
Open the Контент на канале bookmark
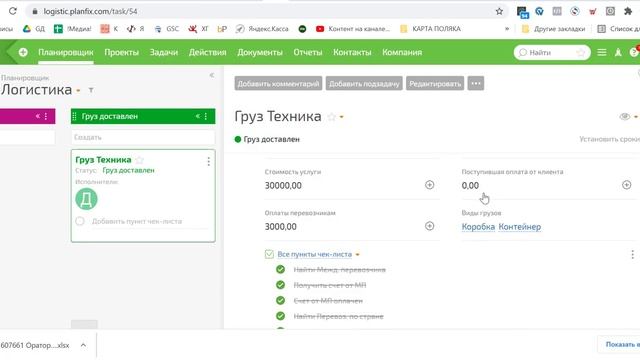point(353,29)
